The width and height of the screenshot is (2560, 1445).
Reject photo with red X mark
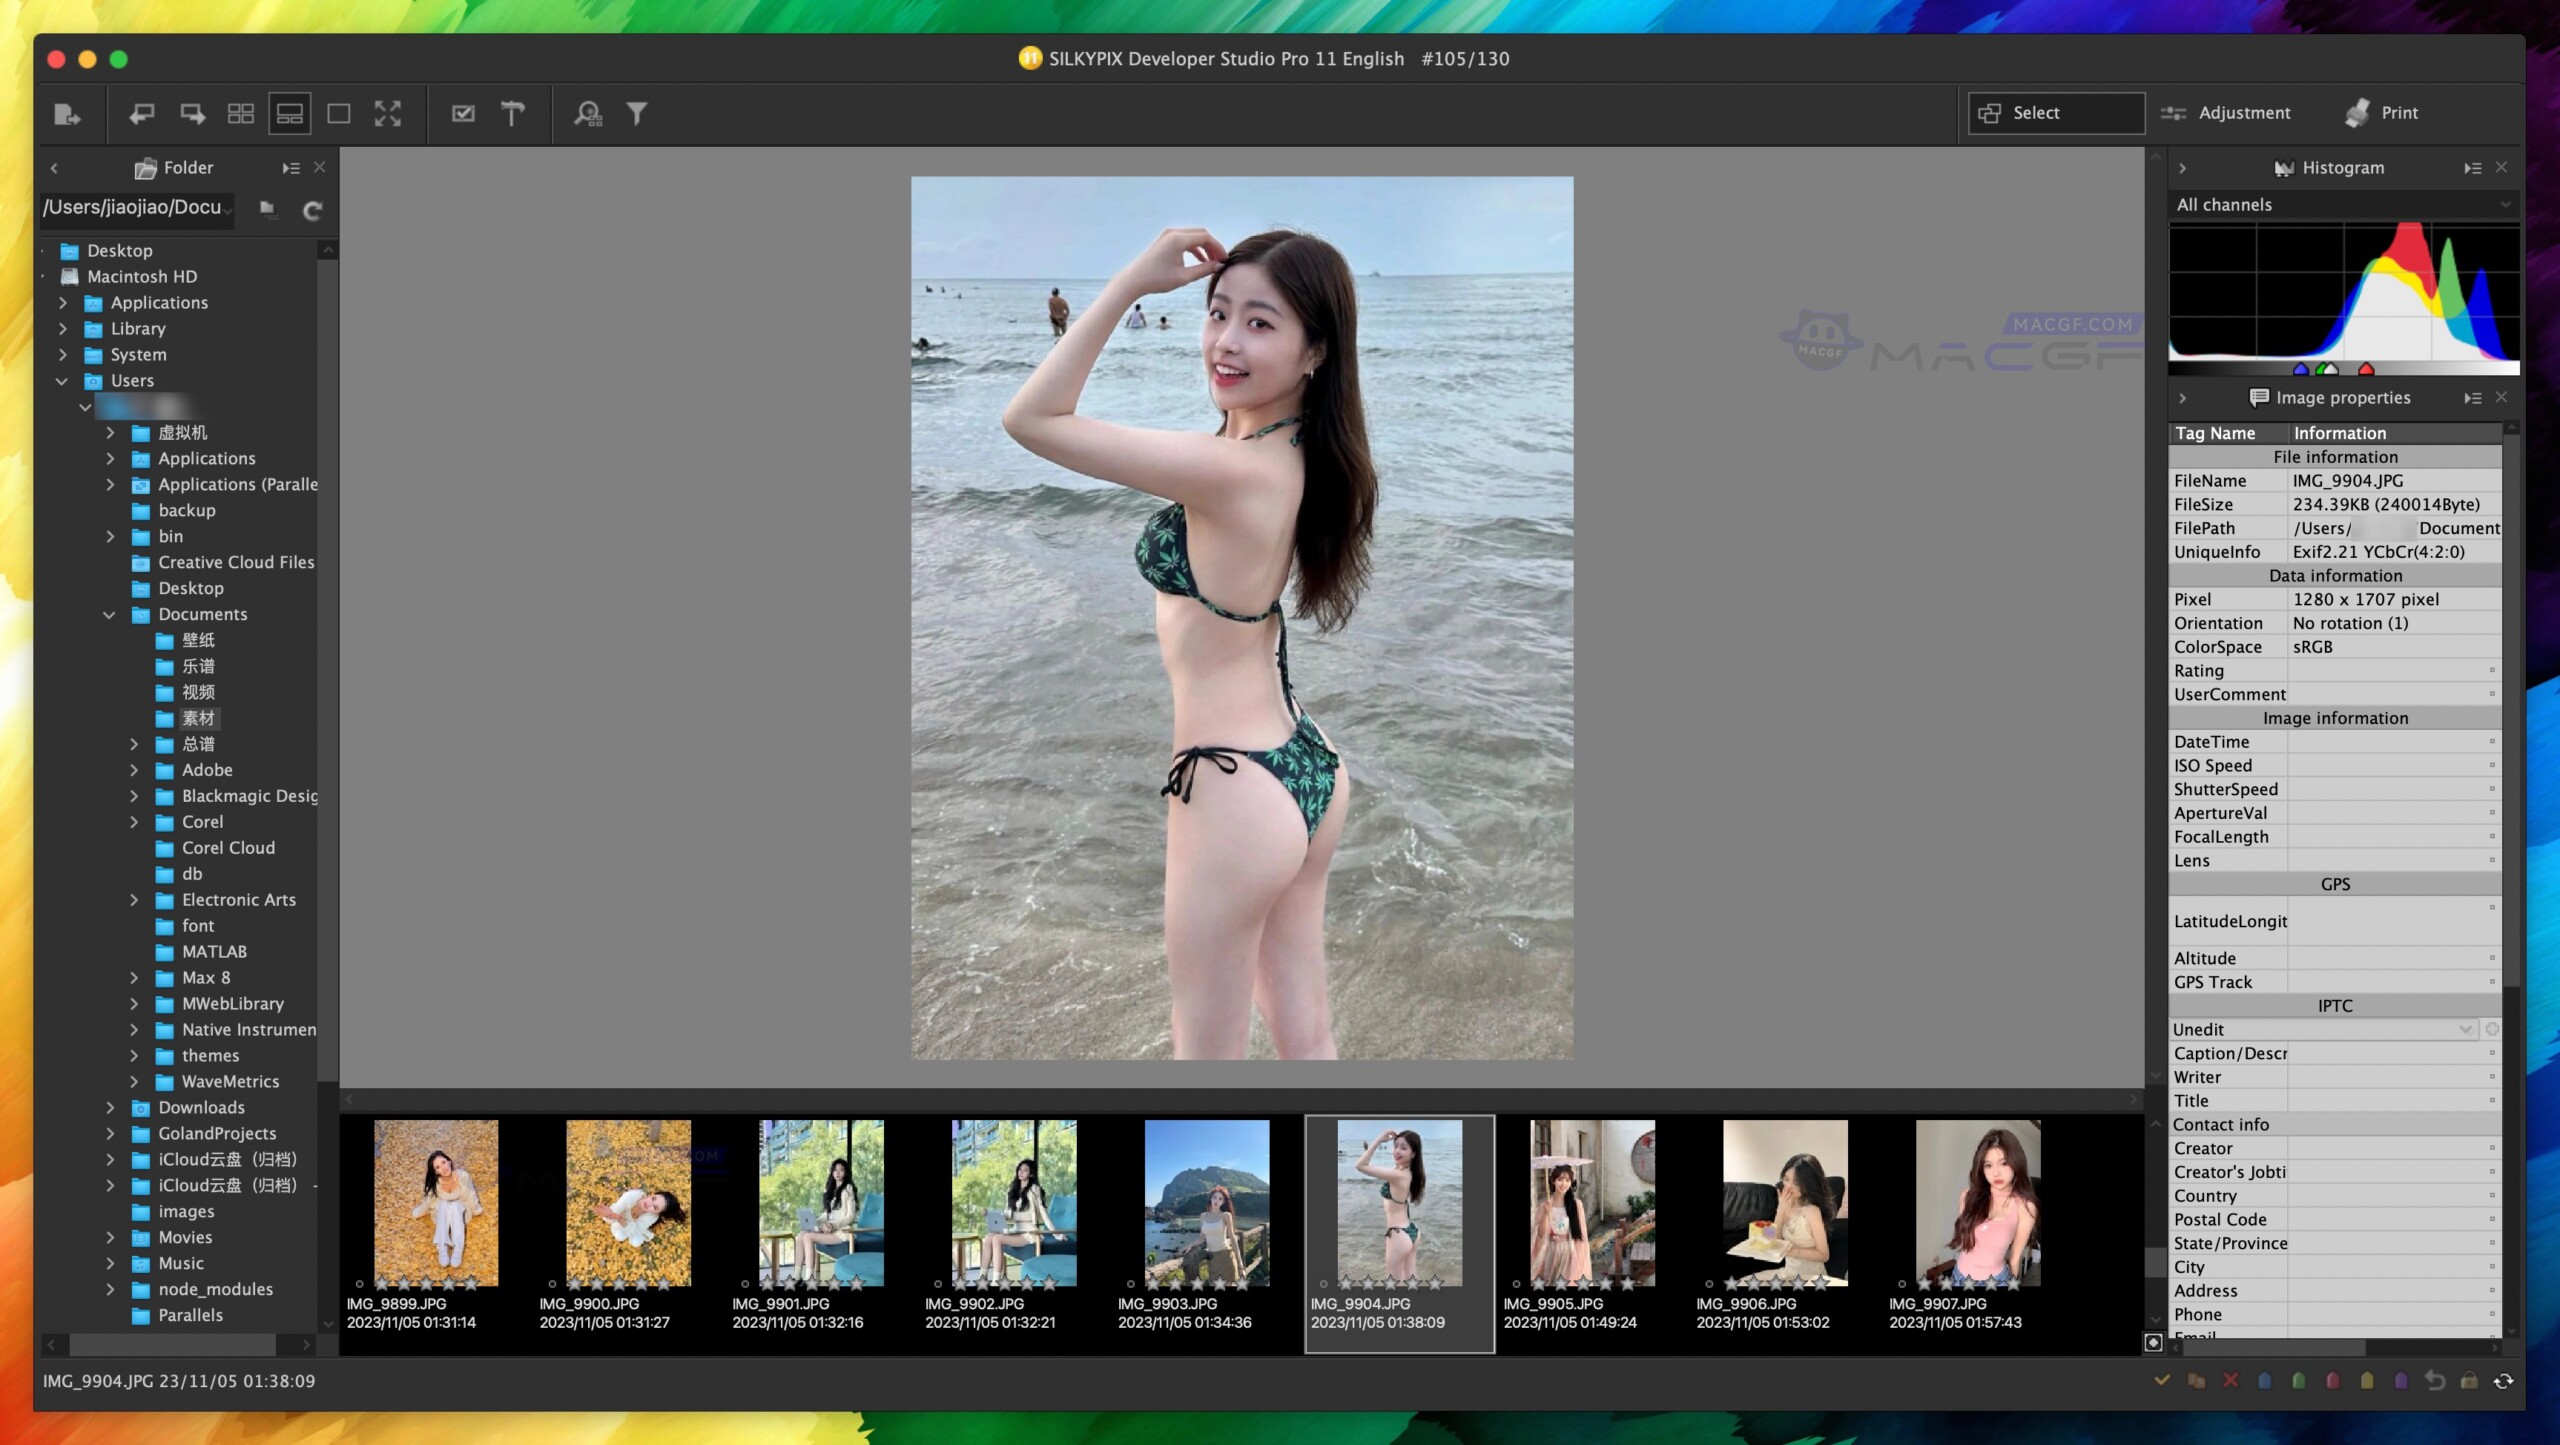pyautogui.click(x=2230, y=1381)
